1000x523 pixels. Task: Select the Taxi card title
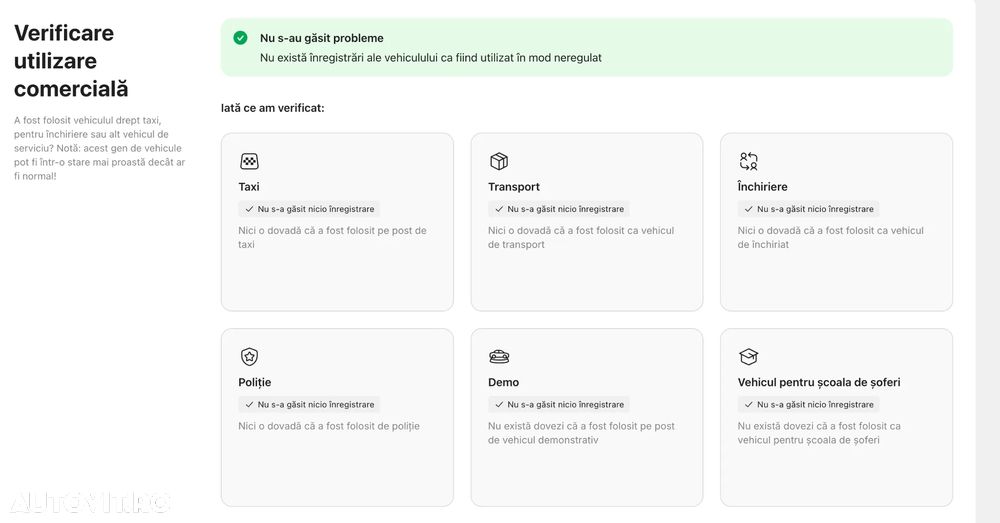pyautogui.click(x=249, y=187)
